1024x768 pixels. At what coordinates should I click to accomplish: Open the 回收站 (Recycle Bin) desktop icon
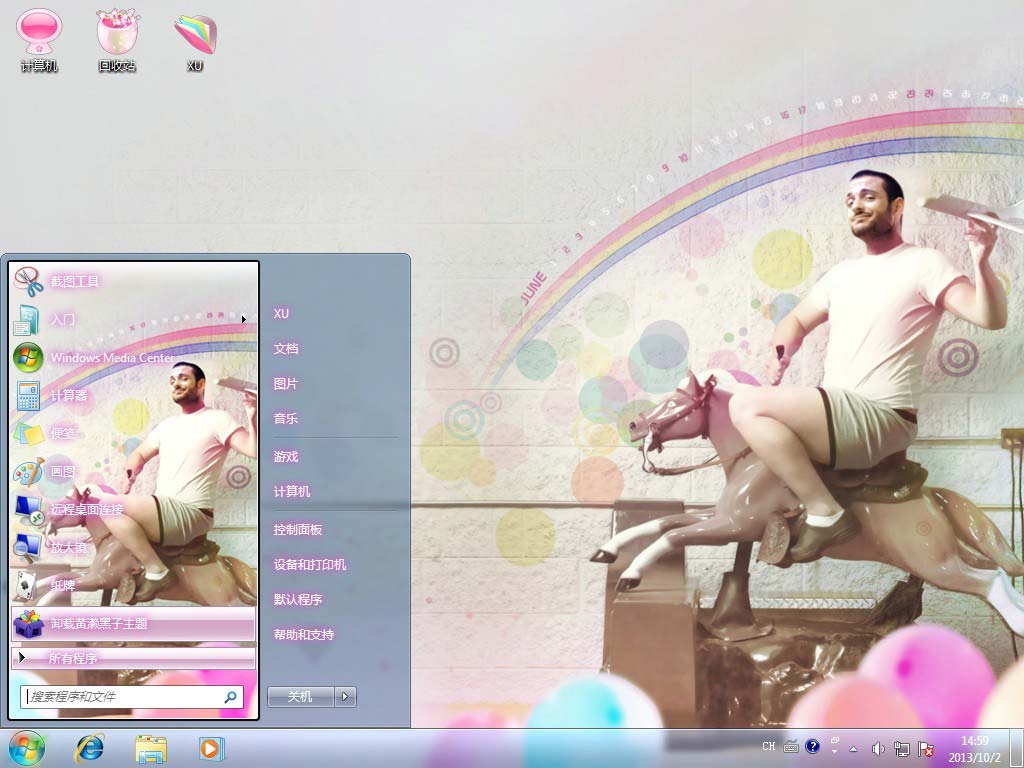coord(117,40)
